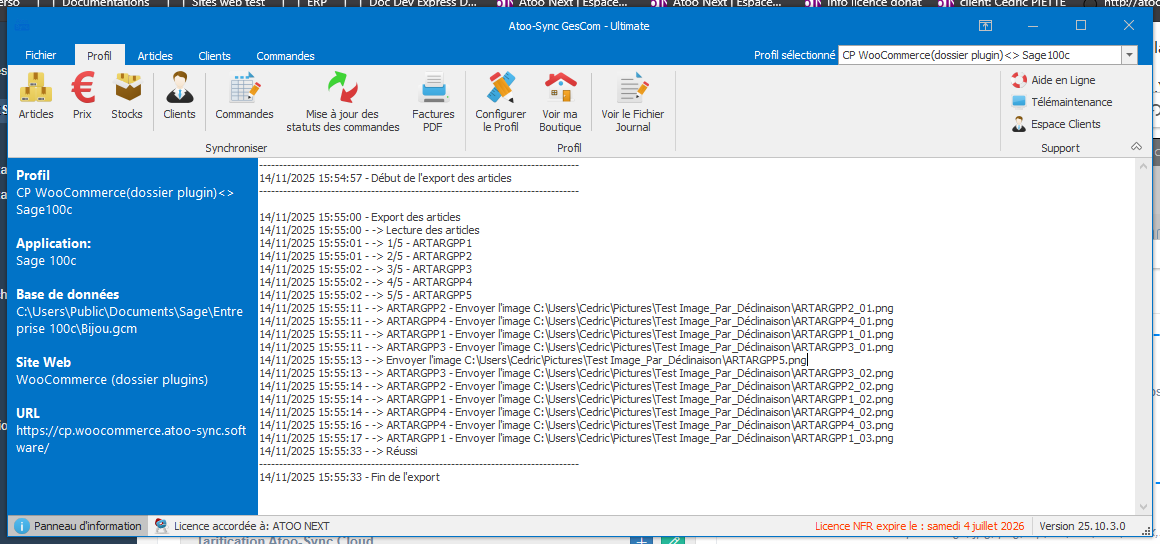Start Télémaintenance session
1160x544 pixels.
[1062, 102]
